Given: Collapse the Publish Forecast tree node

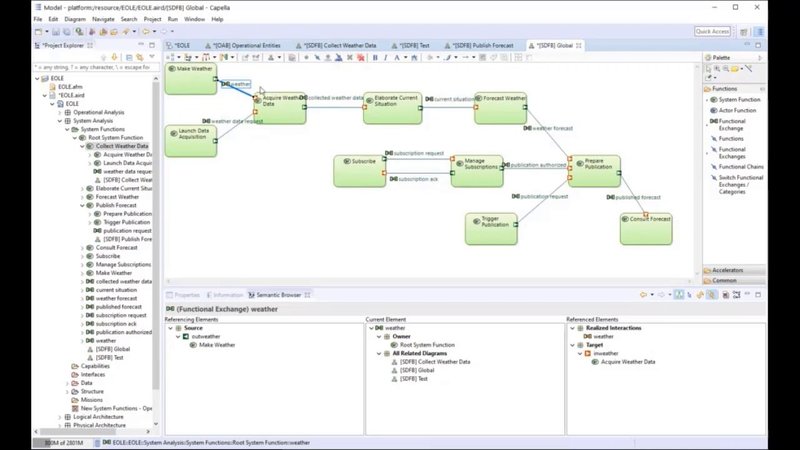Looking at the screenshot, I should 82,205.
